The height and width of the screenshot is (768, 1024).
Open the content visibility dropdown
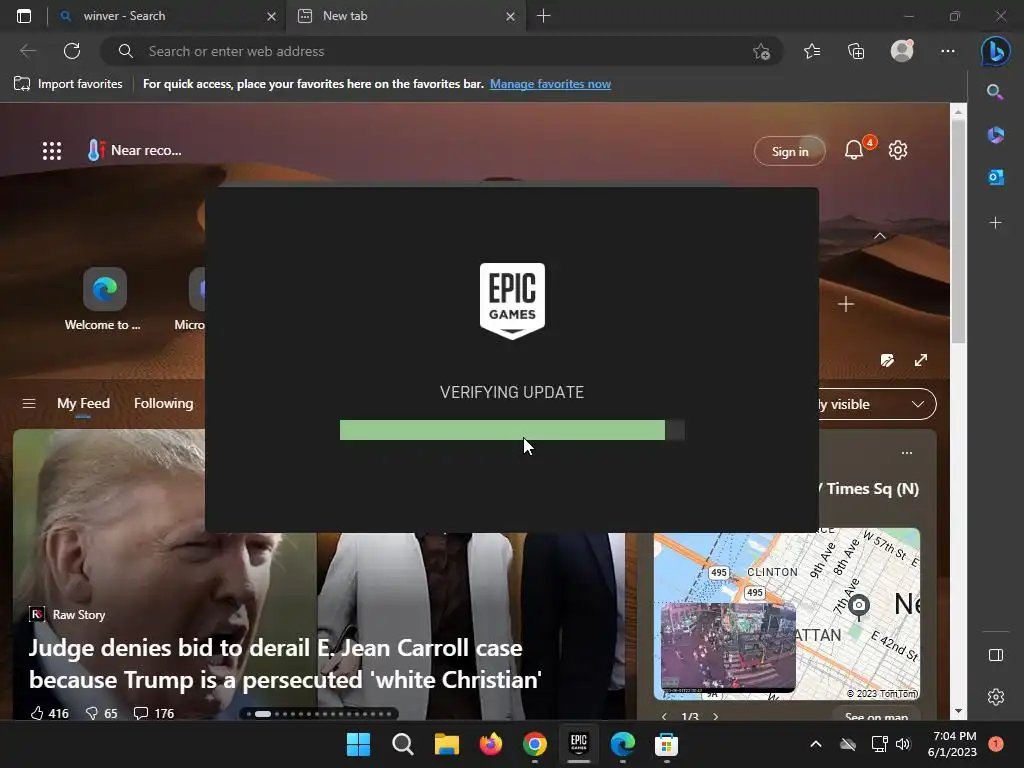[877, 404]
